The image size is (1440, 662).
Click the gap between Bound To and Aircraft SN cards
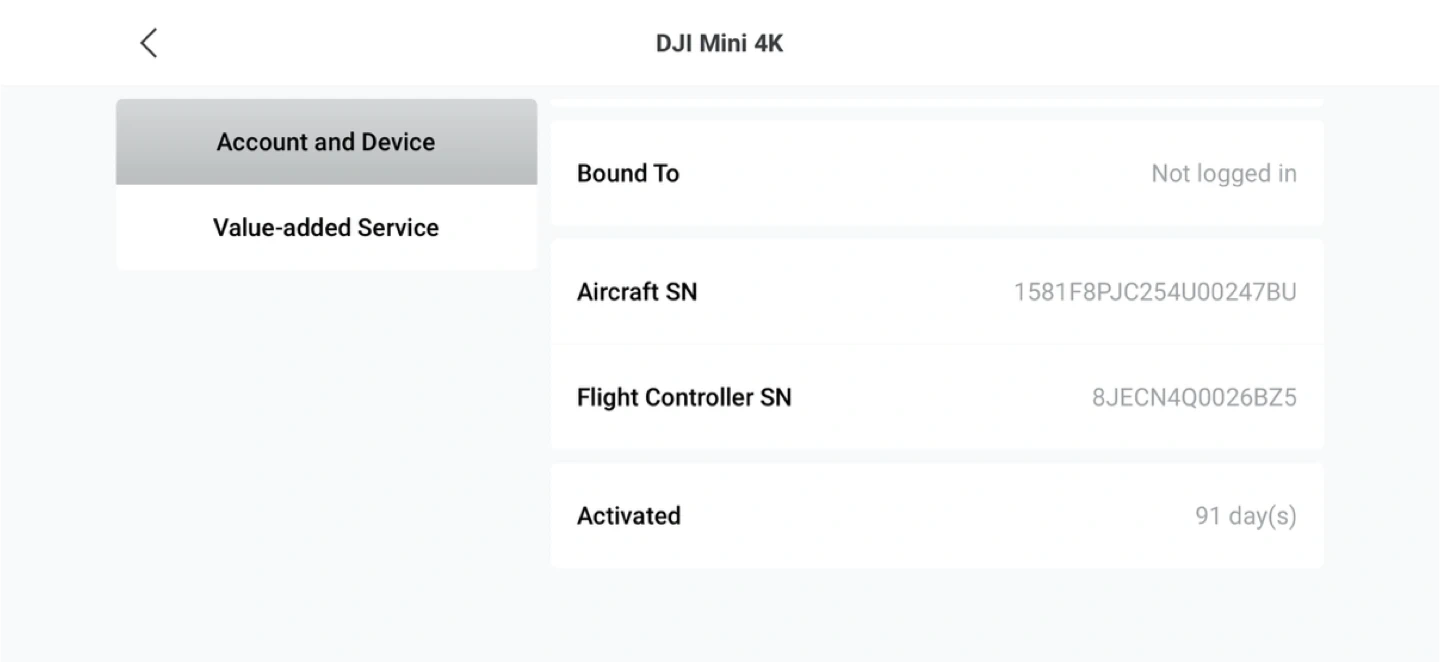(936, 232)
